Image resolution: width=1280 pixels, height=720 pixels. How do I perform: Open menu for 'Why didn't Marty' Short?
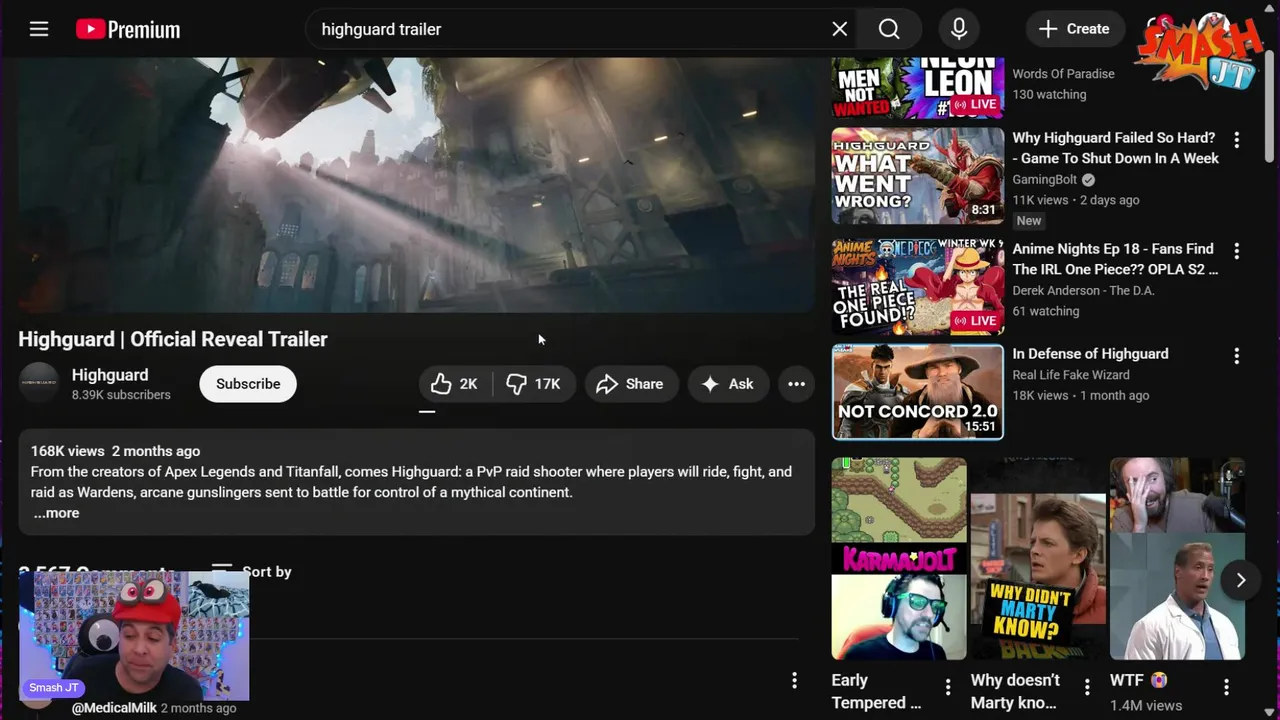[1087, 687]
